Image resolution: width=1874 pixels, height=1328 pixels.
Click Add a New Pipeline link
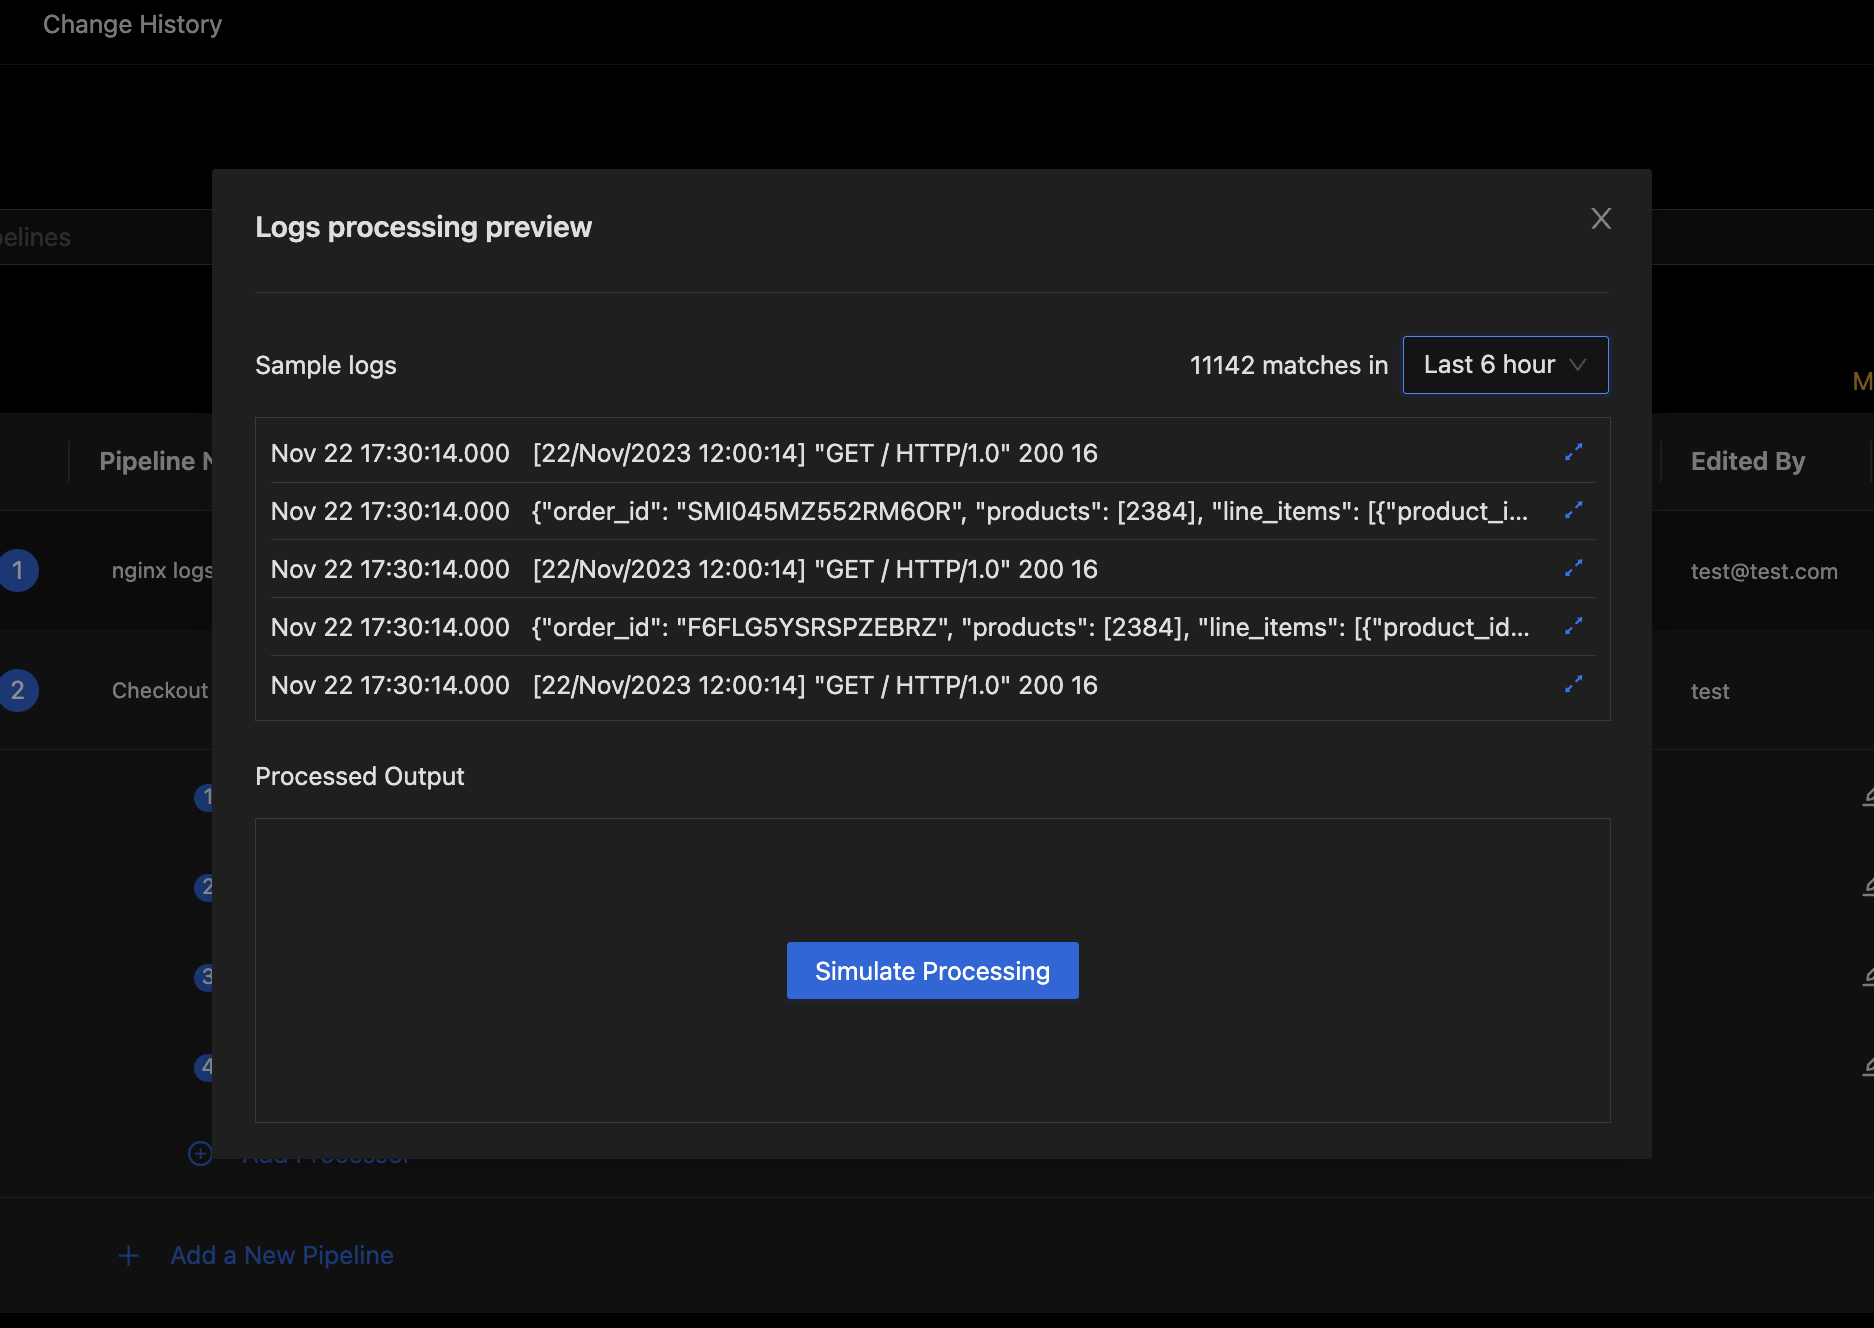(x=282, y=1255)
